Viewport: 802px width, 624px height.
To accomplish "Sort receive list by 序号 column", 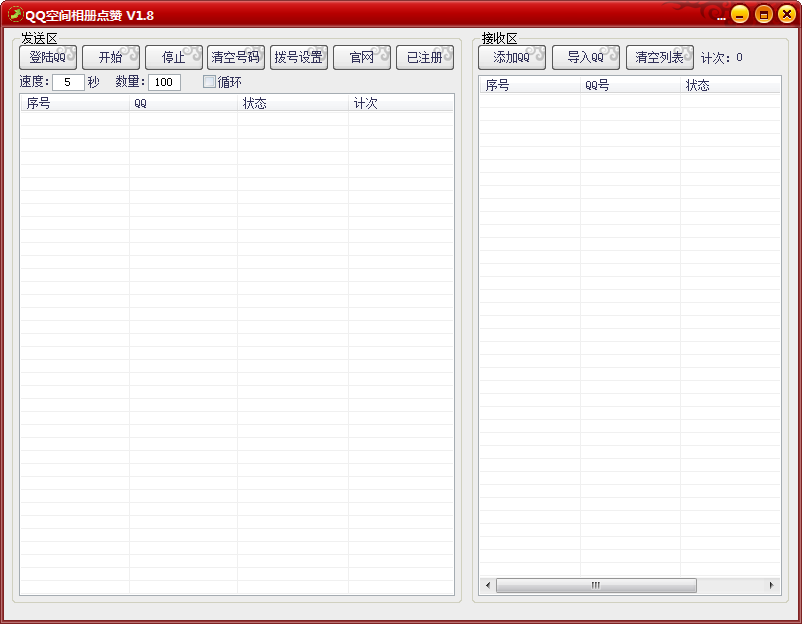I will click(x=530, y=85).
